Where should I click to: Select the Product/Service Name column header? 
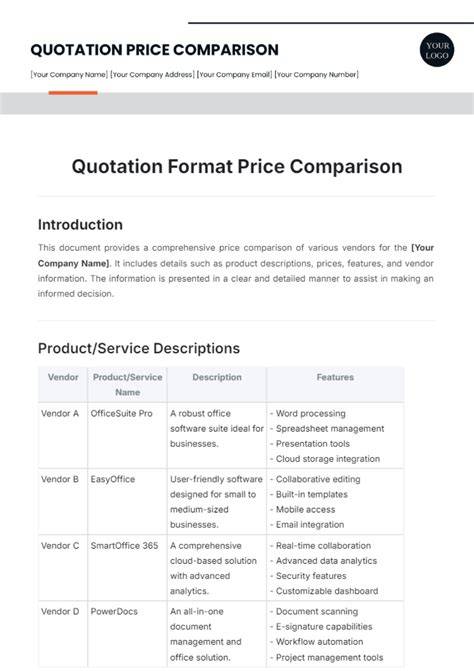coord(127,384)
